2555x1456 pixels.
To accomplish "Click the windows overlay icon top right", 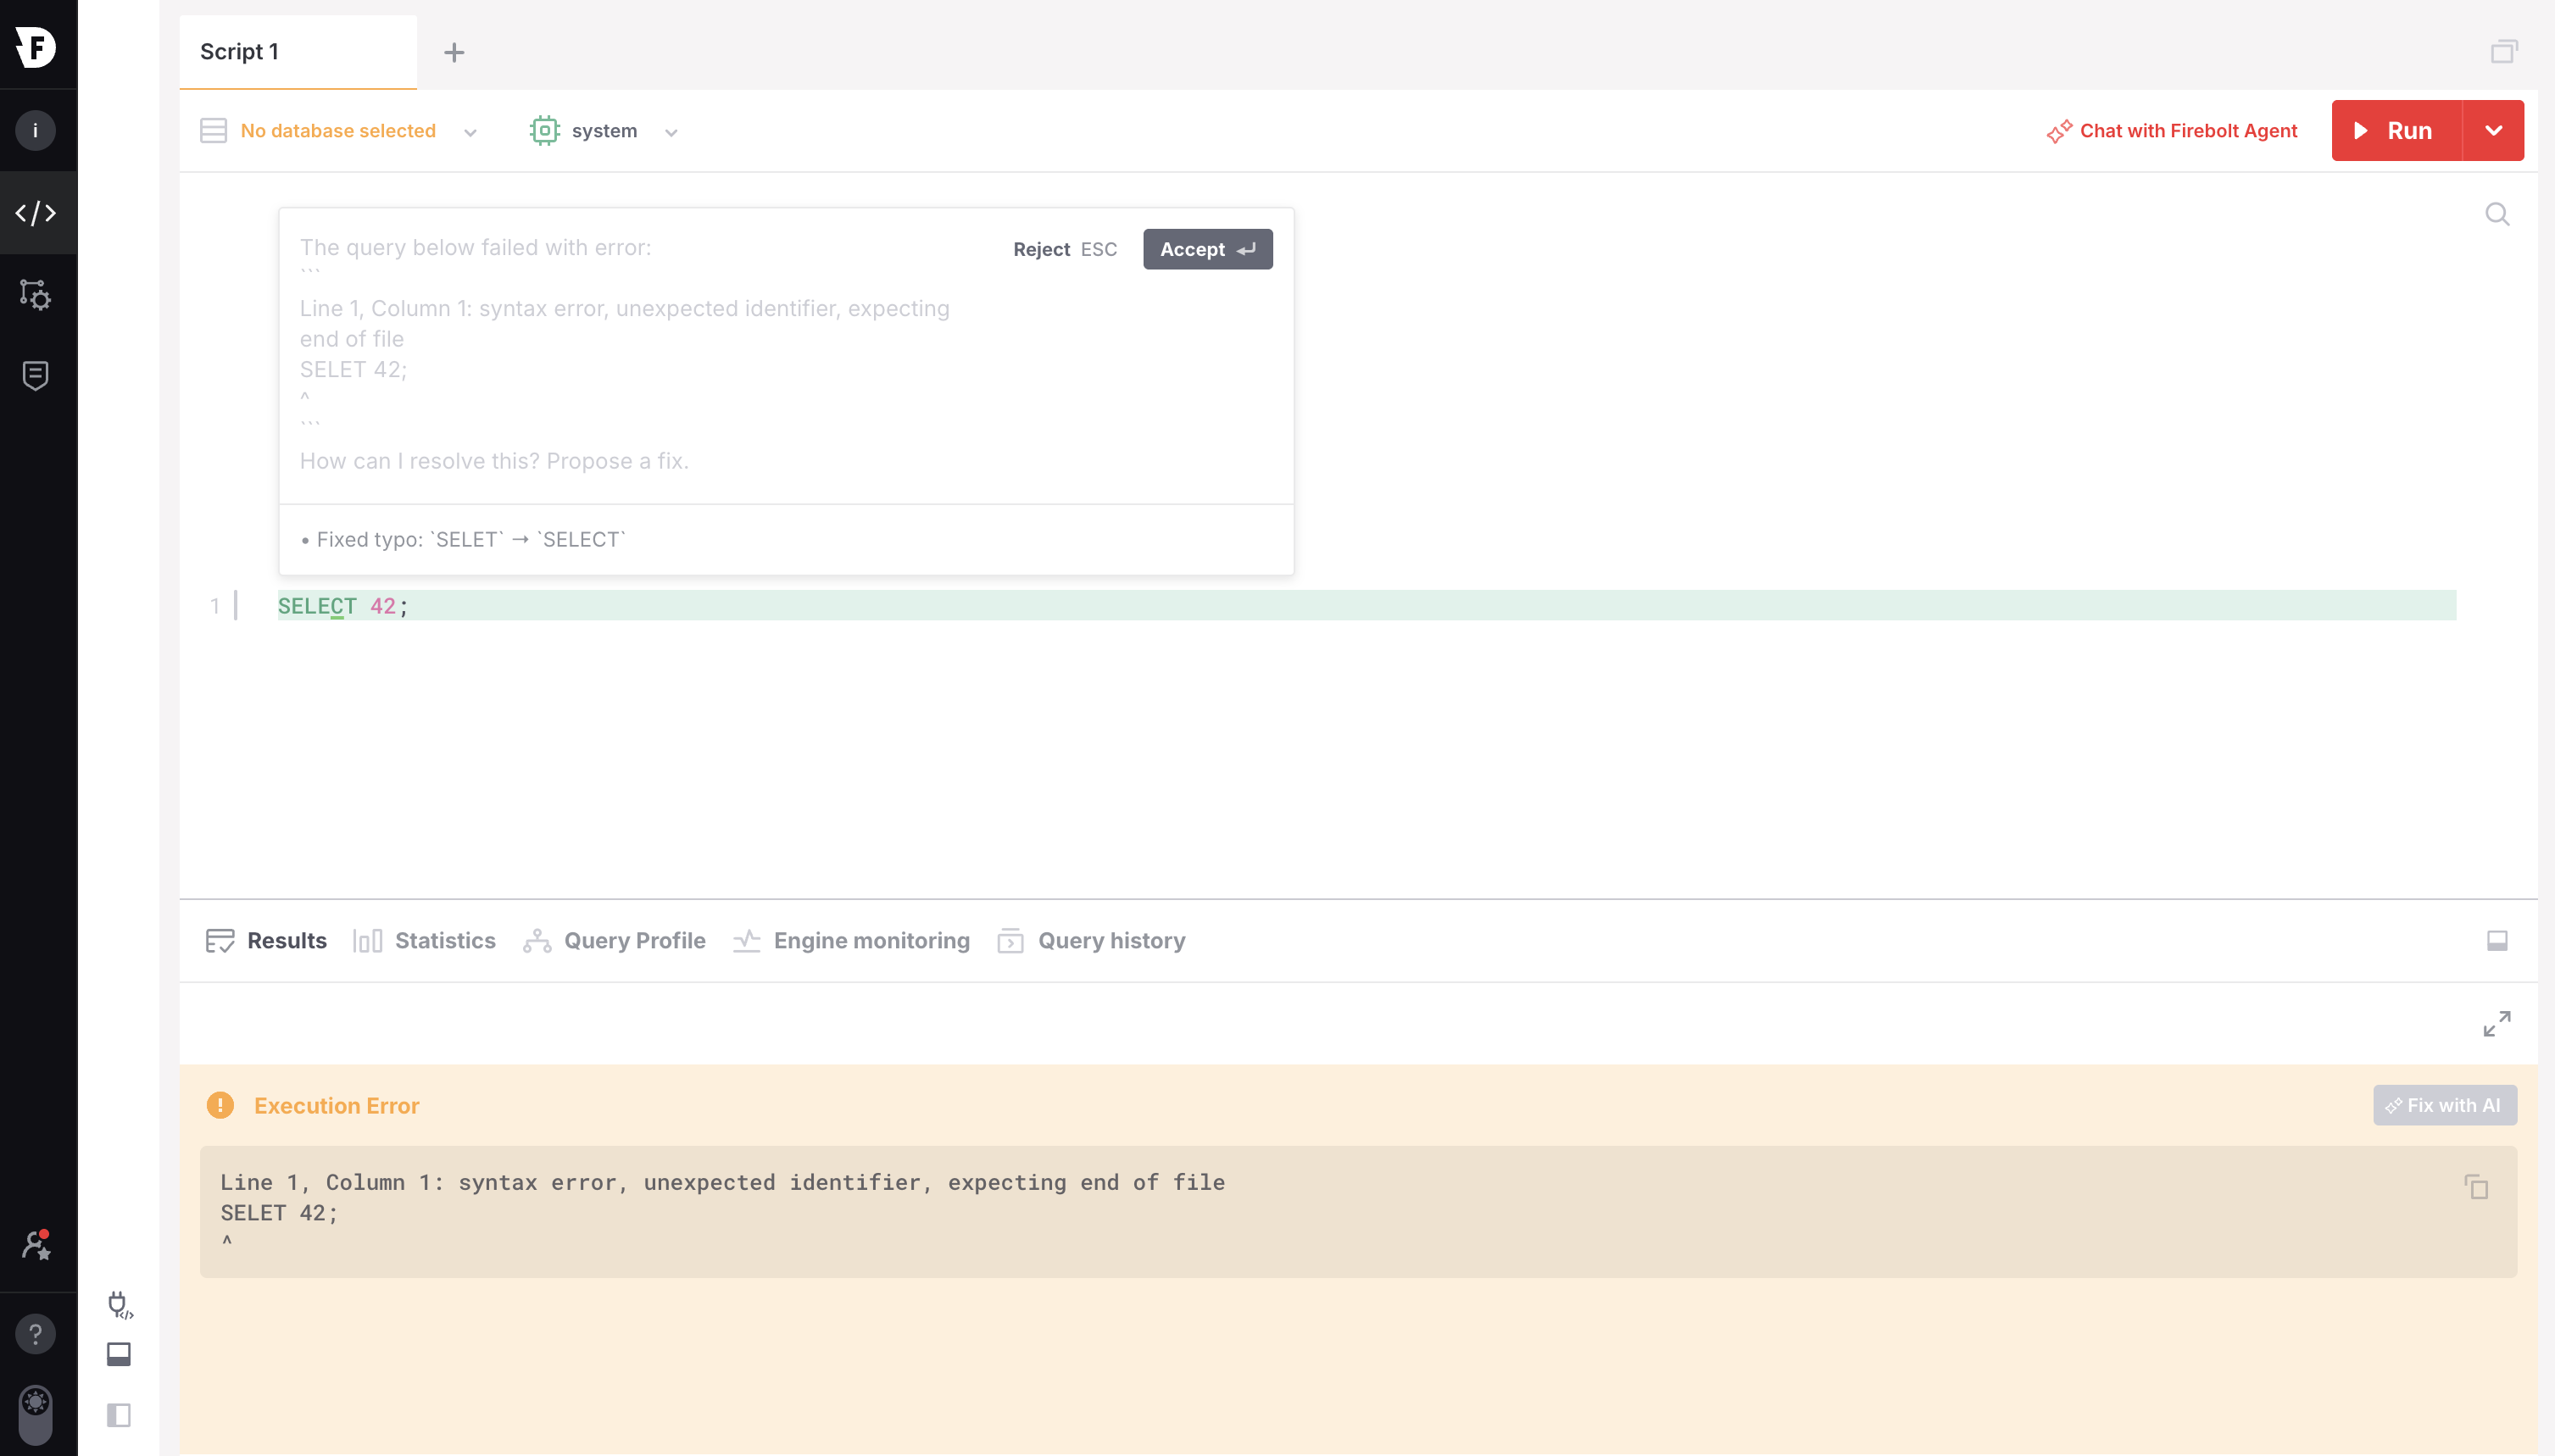I will point(2504,52).
